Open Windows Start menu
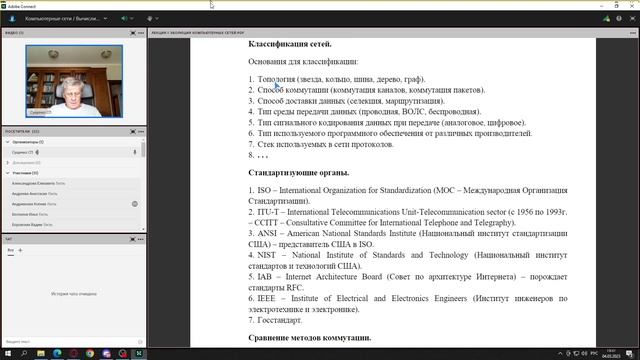This screenshot has width=640, height=360. coord(8,353)
